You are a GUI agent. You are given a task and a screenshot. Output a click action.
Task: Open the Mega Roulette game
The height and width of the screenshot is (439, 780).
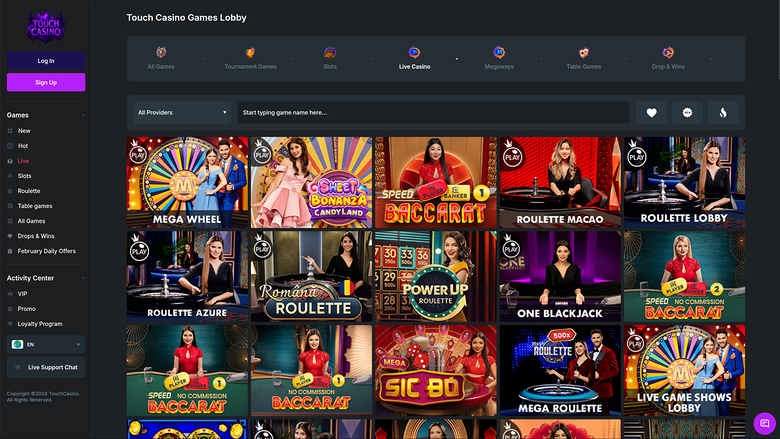[x=560, y=370]
